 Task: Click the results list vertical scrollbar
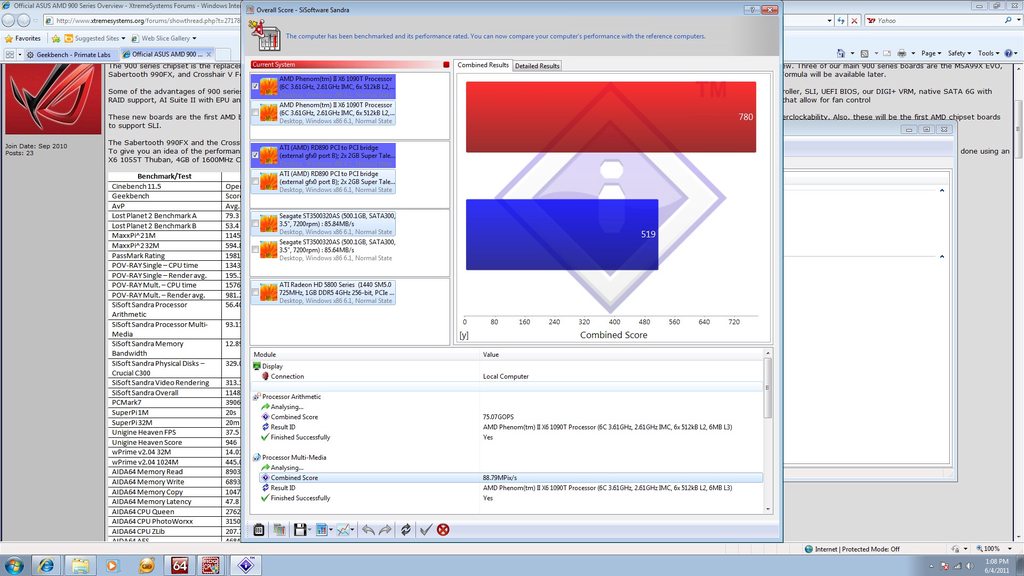tap(767, 388)
